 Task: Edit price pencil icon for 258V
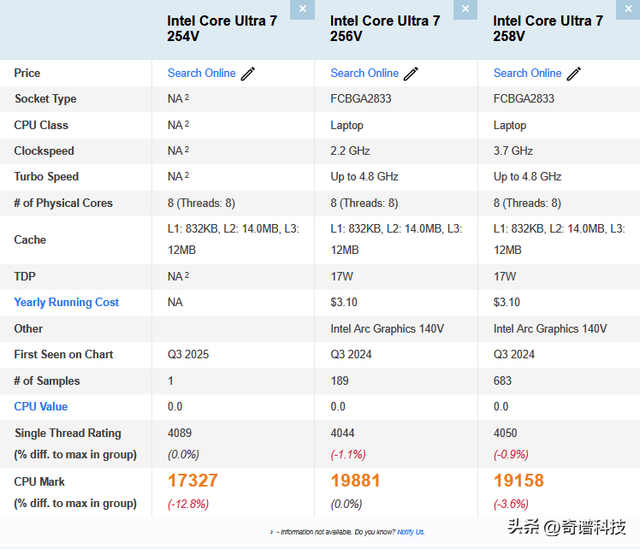click(573, 74)
